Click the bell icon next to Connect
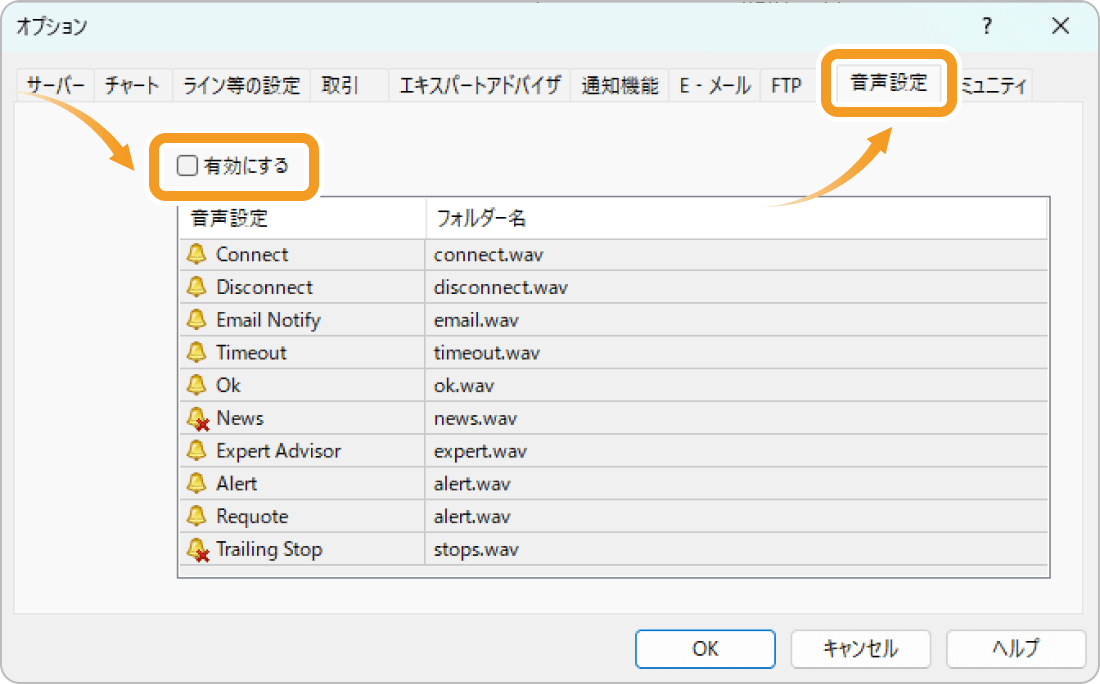Screen dimensions: 1100x684 (196, 254)
